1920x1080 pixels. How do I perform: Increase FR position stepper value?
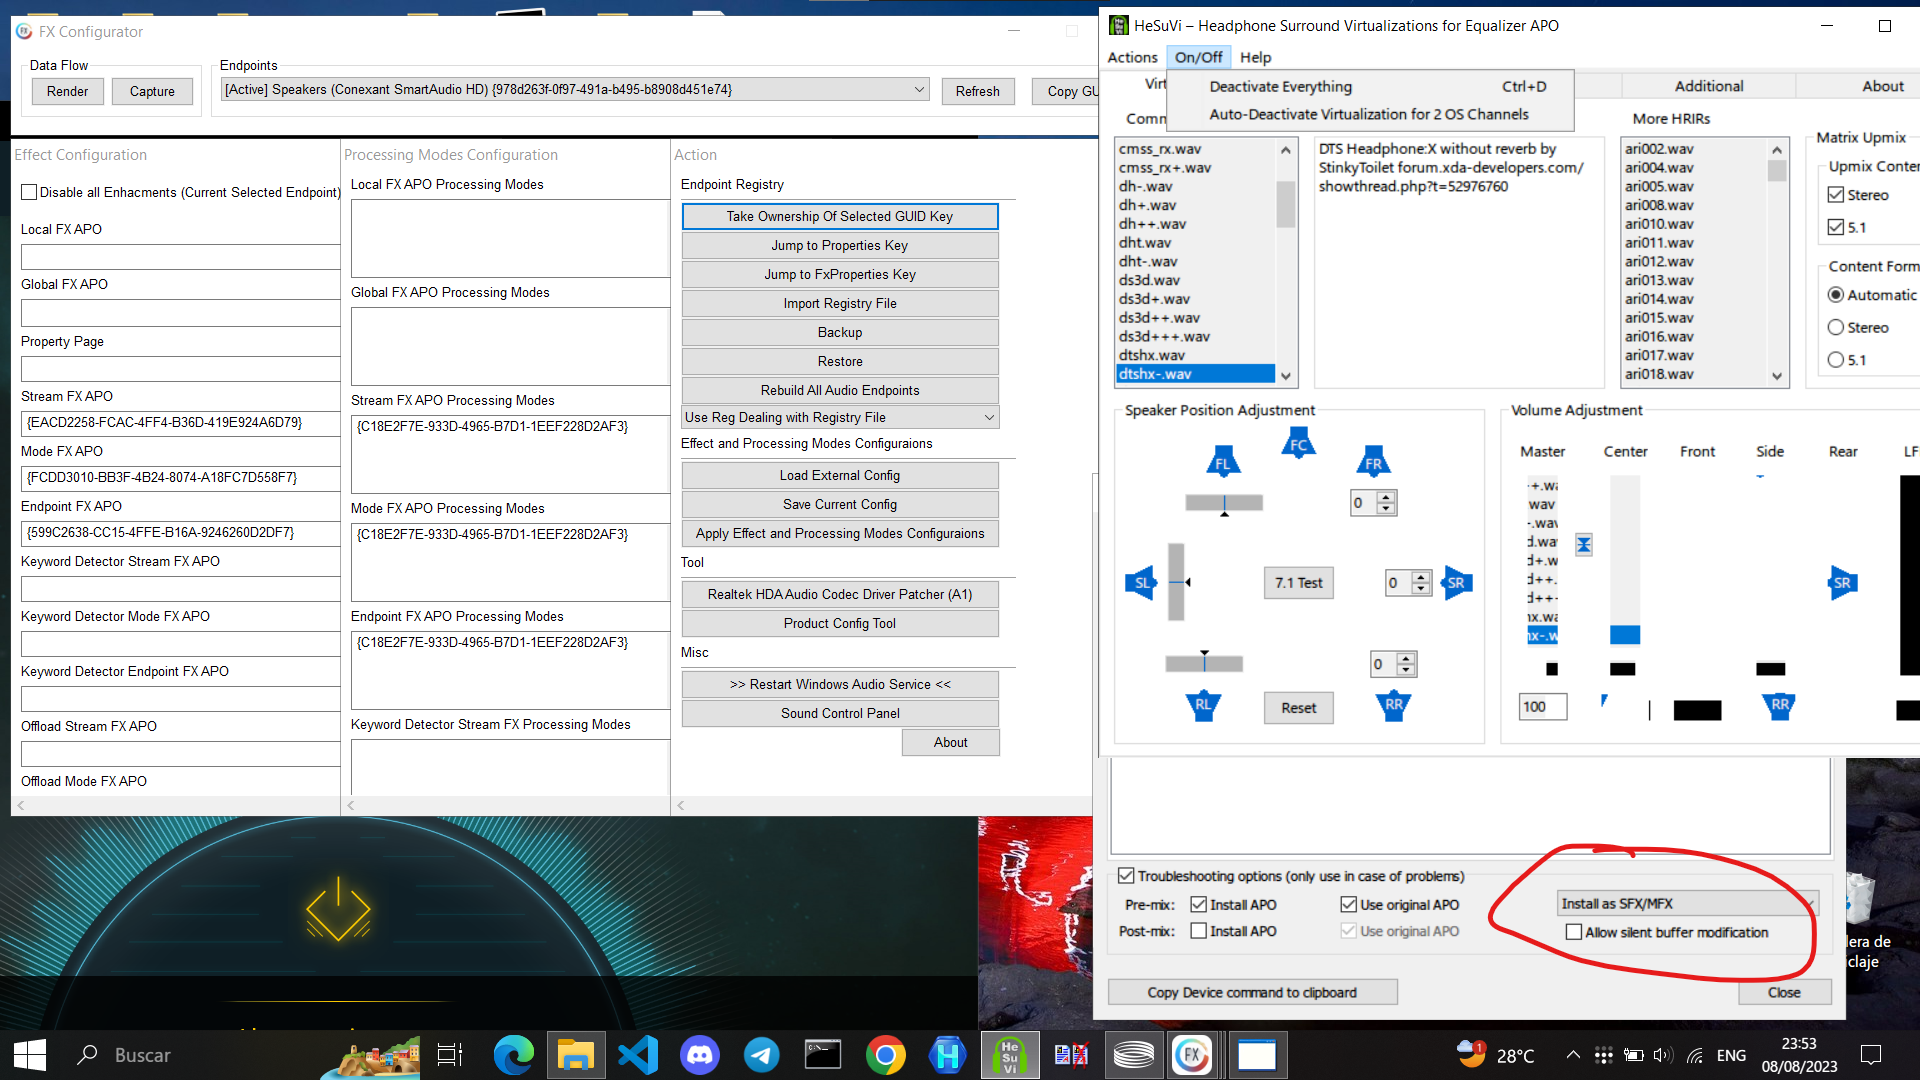point(1386,497)
